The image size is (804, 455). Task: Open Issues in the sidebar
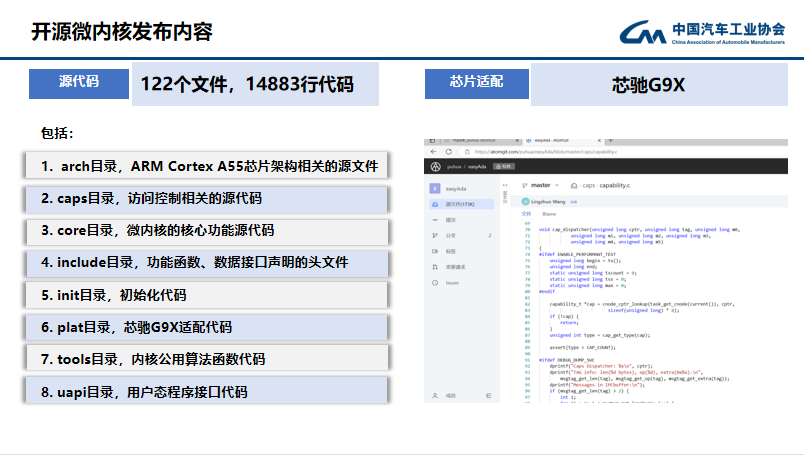tap(452, 283)
